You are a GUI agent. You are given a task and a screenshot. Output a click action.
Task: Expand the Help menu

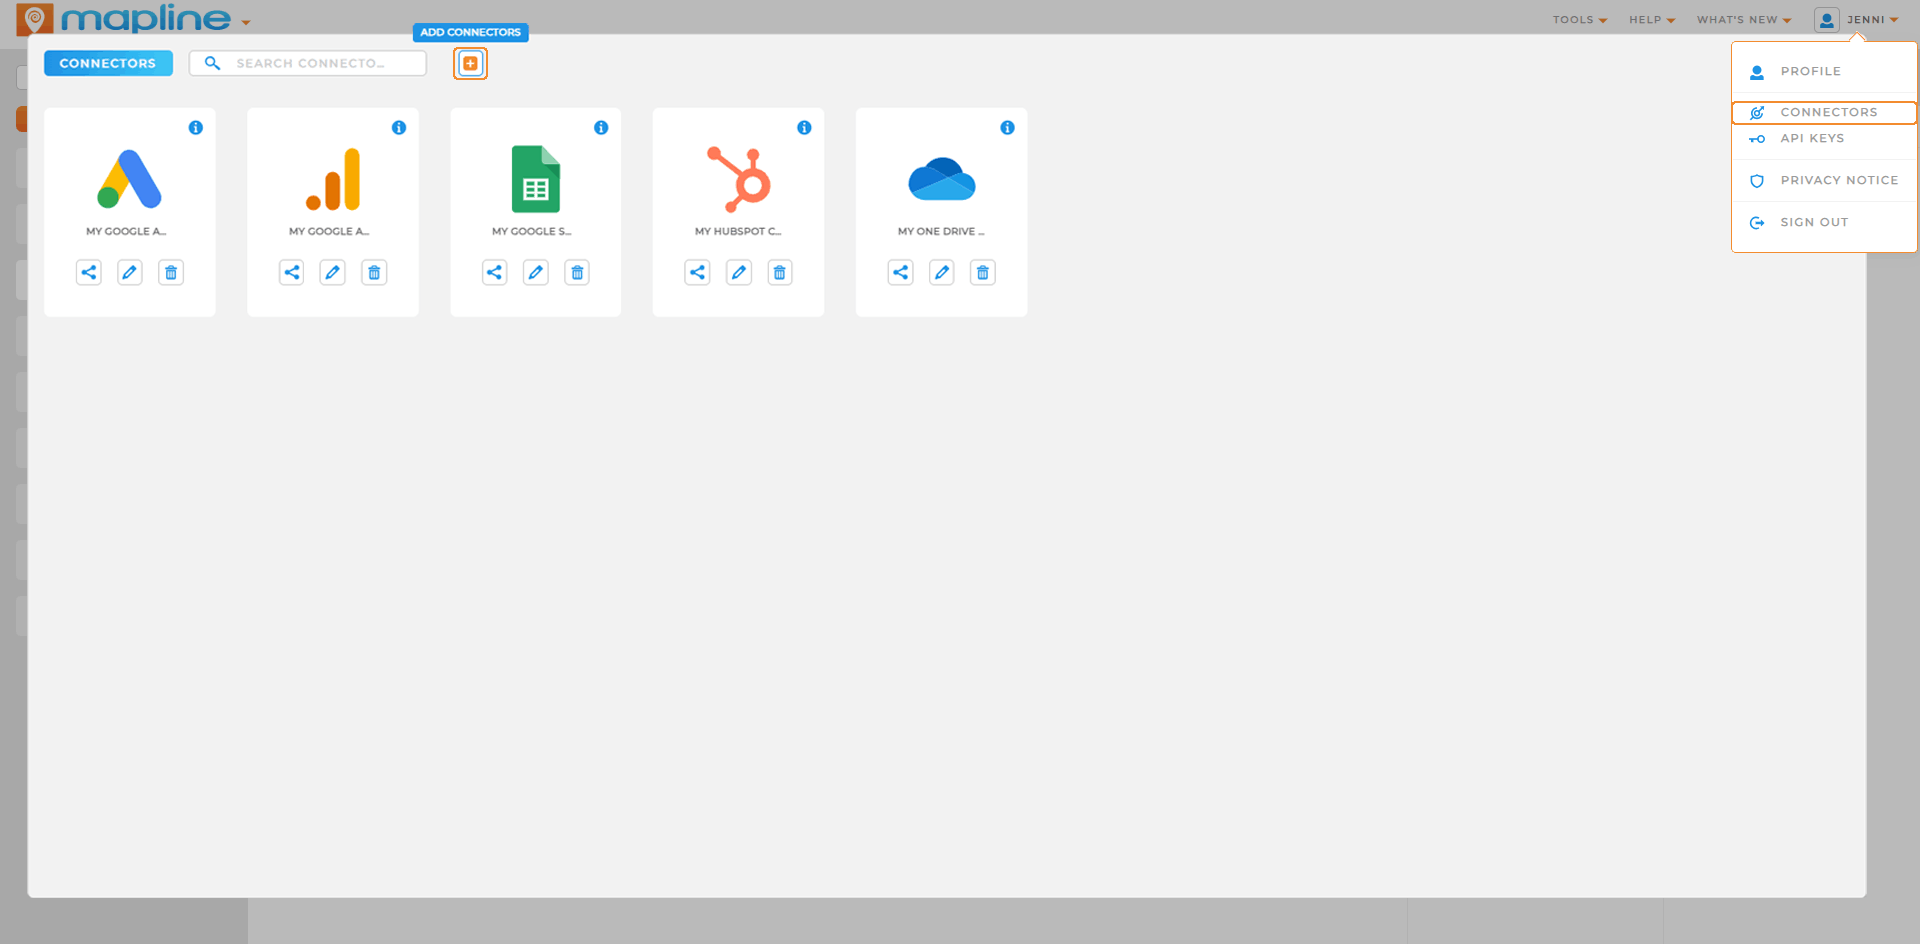(x=1650, y=19)
